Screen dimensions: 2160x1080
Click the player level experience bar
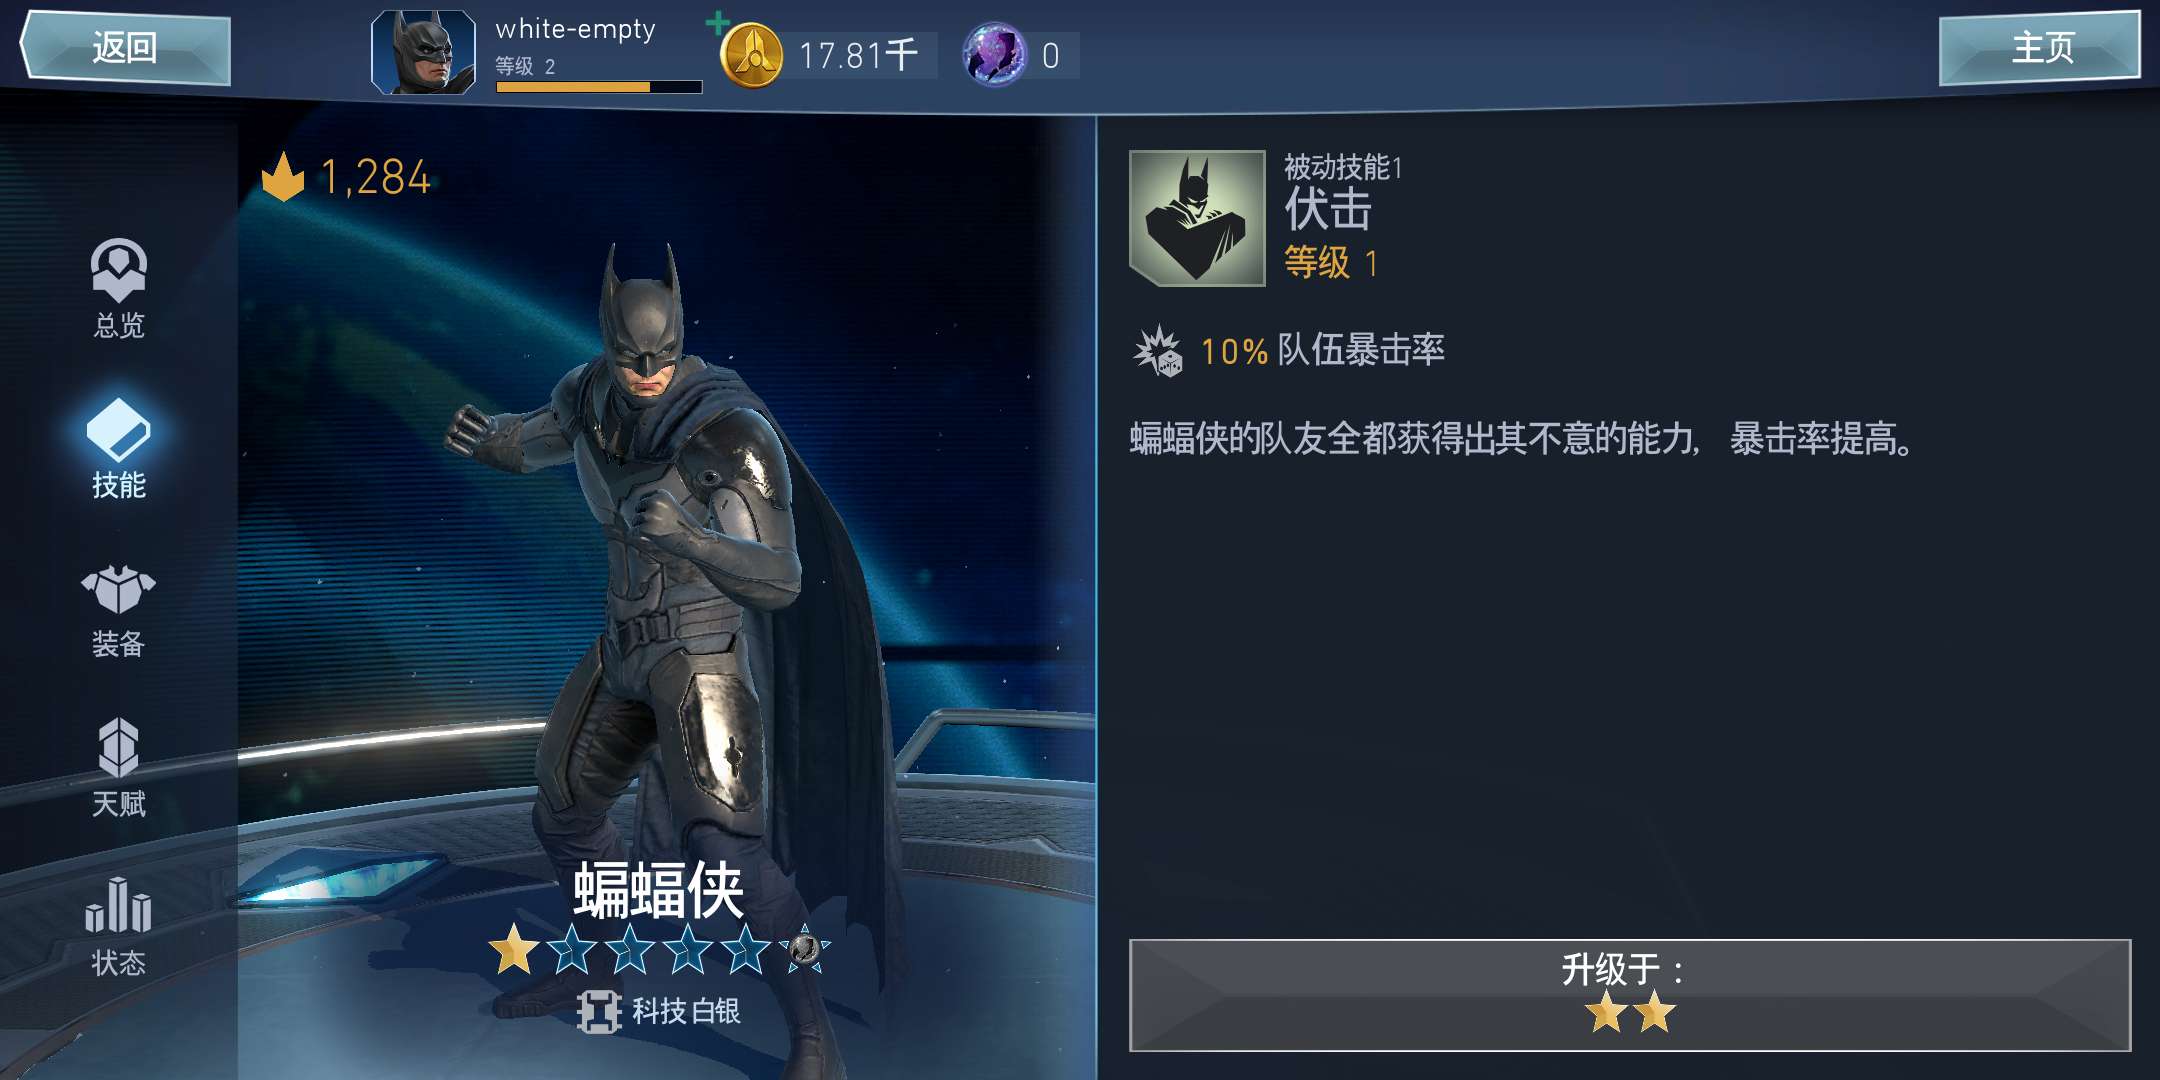(x=599, y=87)
